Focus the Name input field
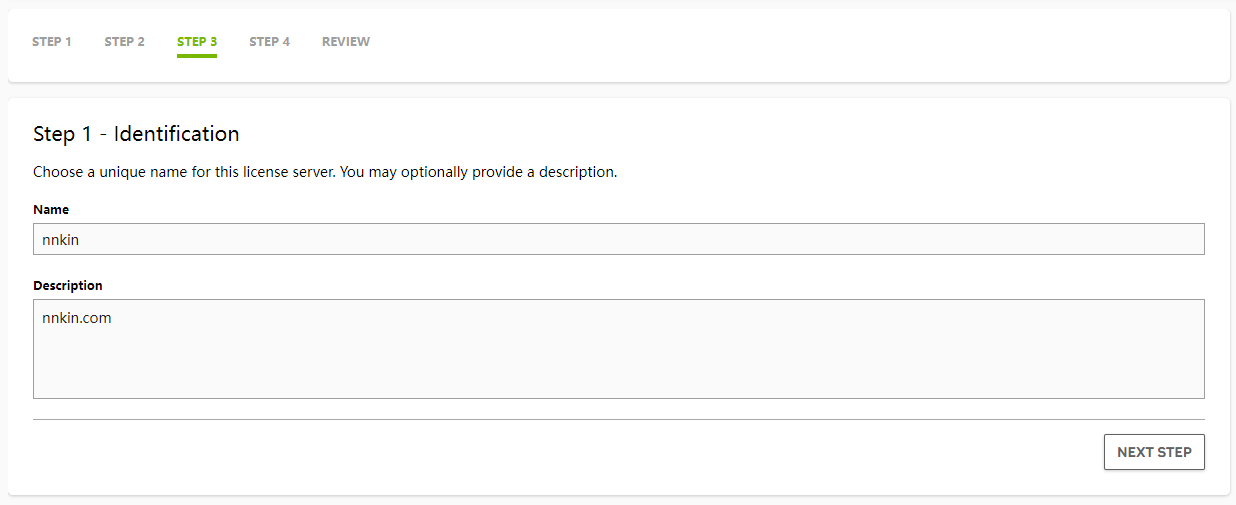This screenshot has height=505, width=1236. point(618,239)
